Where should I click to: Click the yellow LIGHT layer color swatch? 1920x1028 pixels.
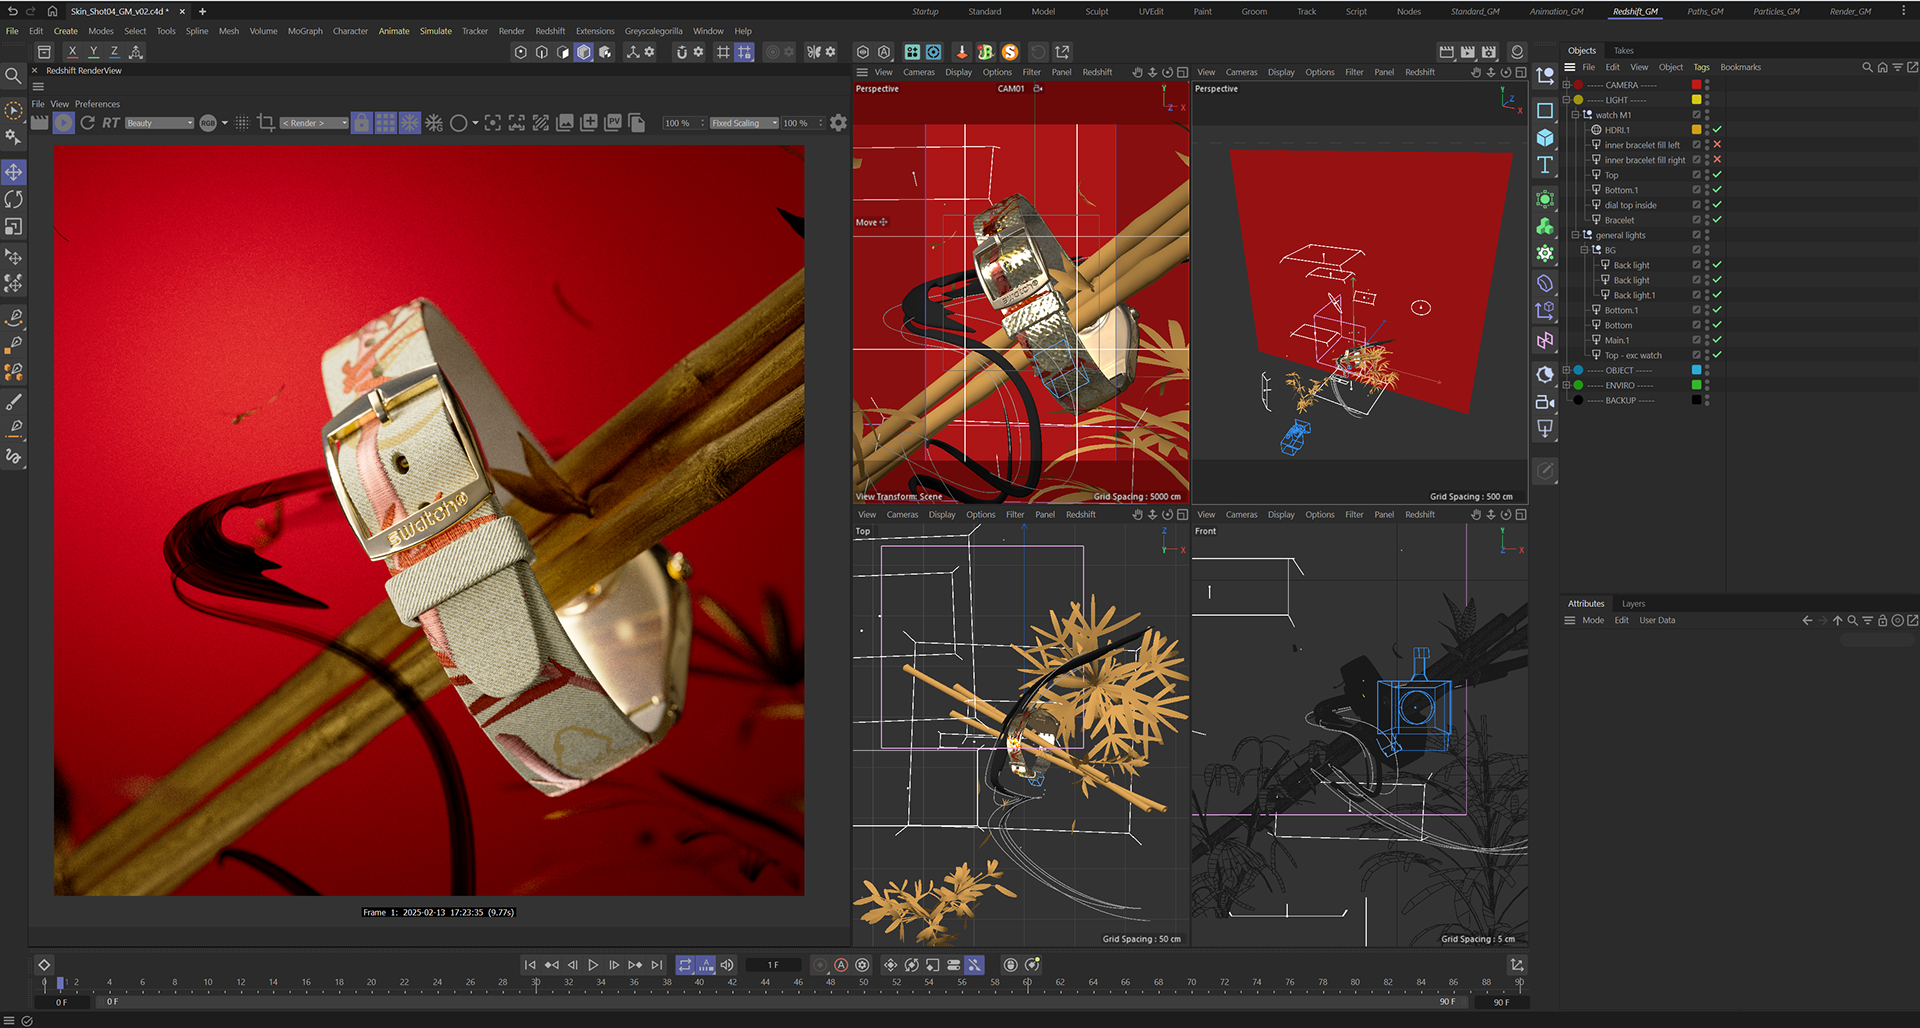pos(1696,100)
